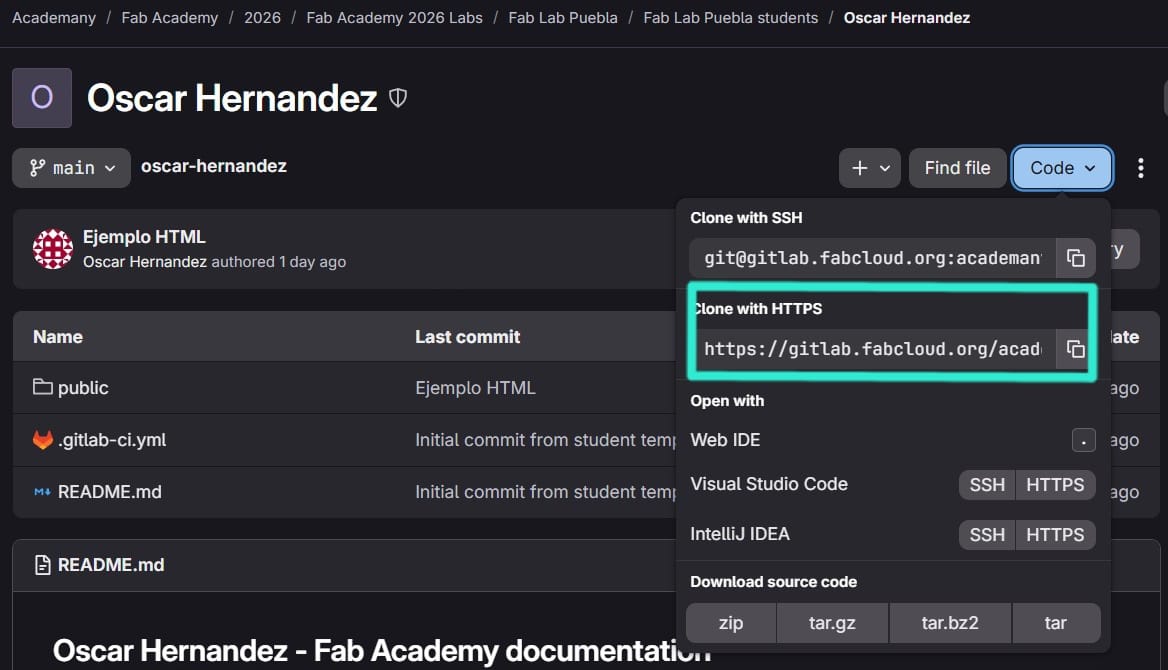Open project in Web IDE

725,440
